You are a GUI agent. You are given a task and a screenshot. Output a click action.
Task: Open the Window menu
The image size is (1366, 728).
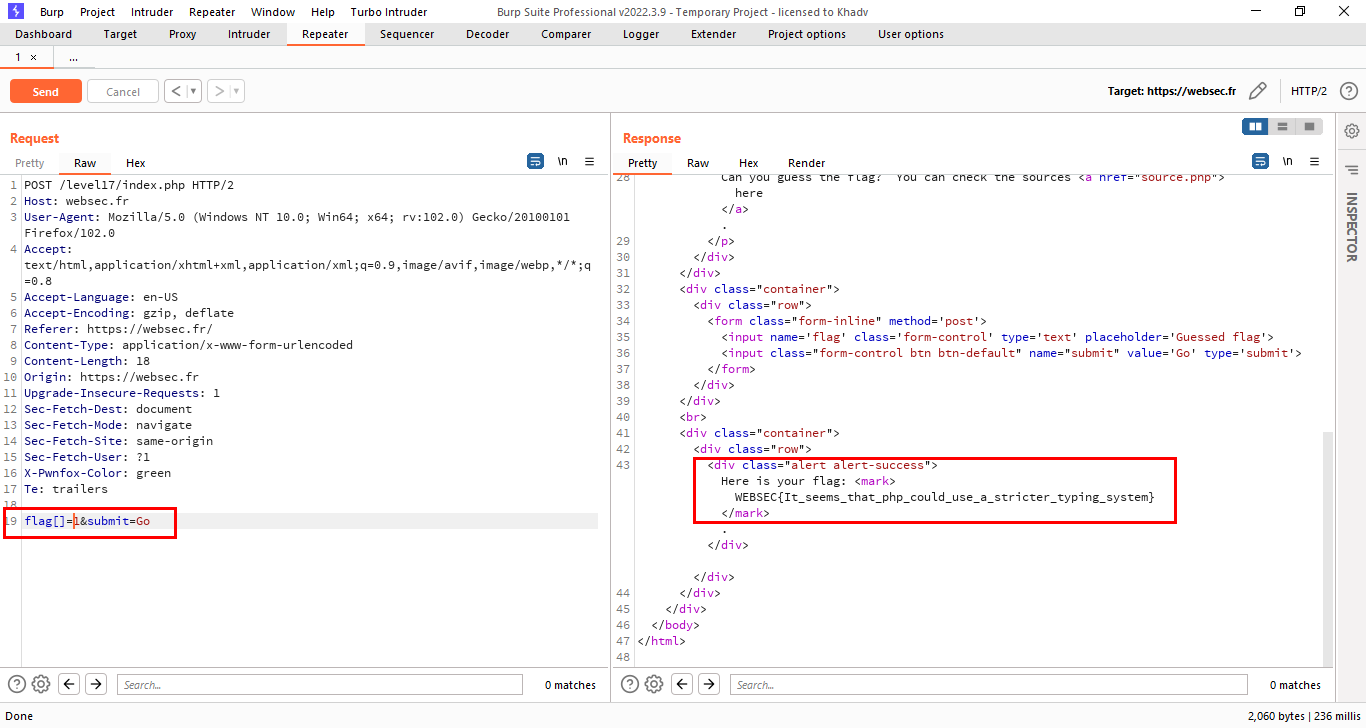[x=273, y=12]
